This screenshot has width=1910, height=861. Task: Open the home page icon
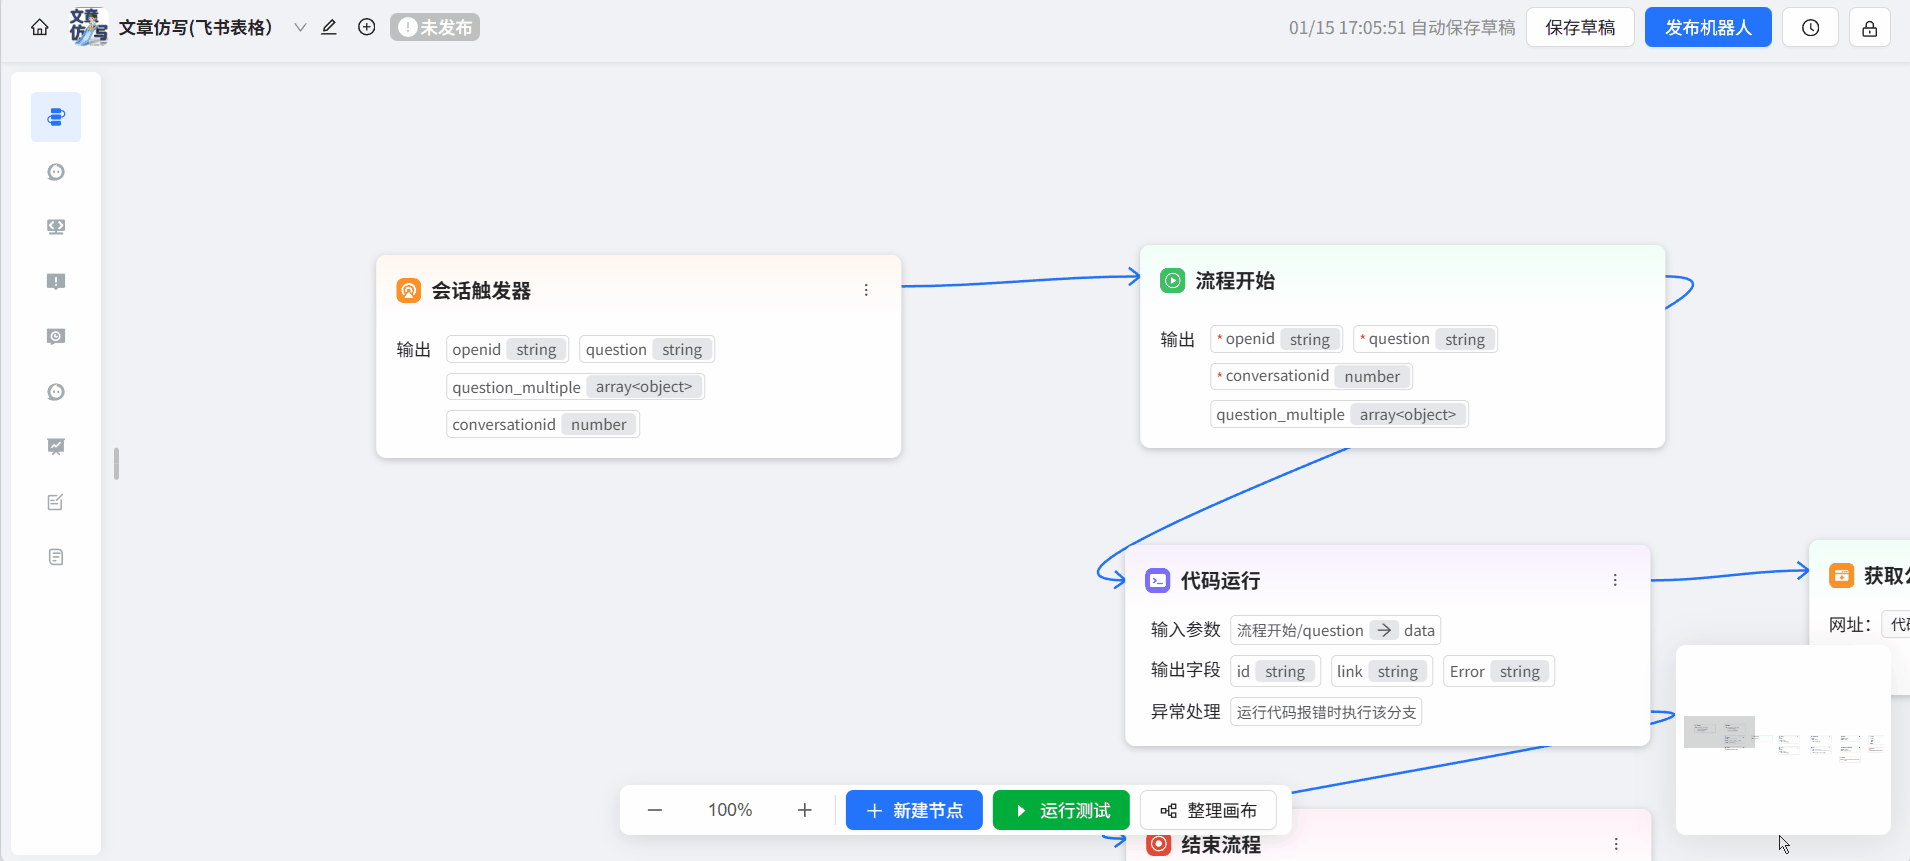coord(40,28)
